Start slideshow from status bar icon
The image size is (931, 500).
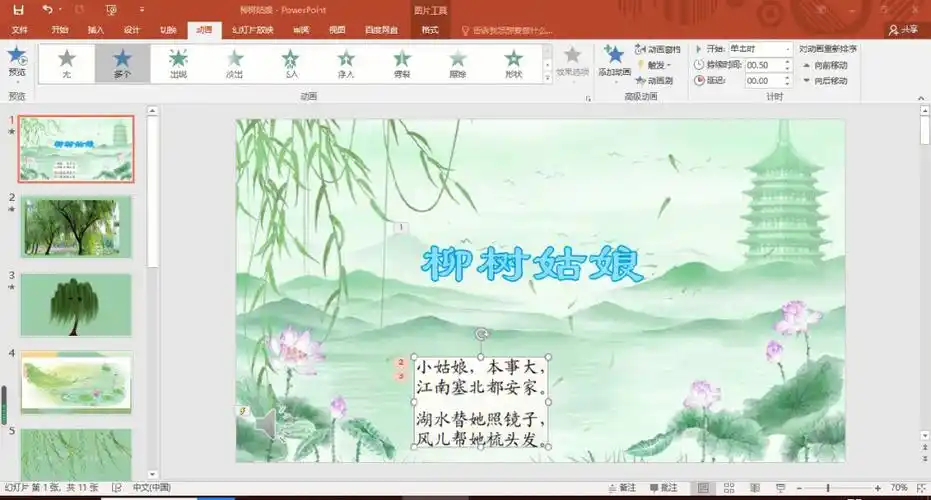(x=780, y=488)
